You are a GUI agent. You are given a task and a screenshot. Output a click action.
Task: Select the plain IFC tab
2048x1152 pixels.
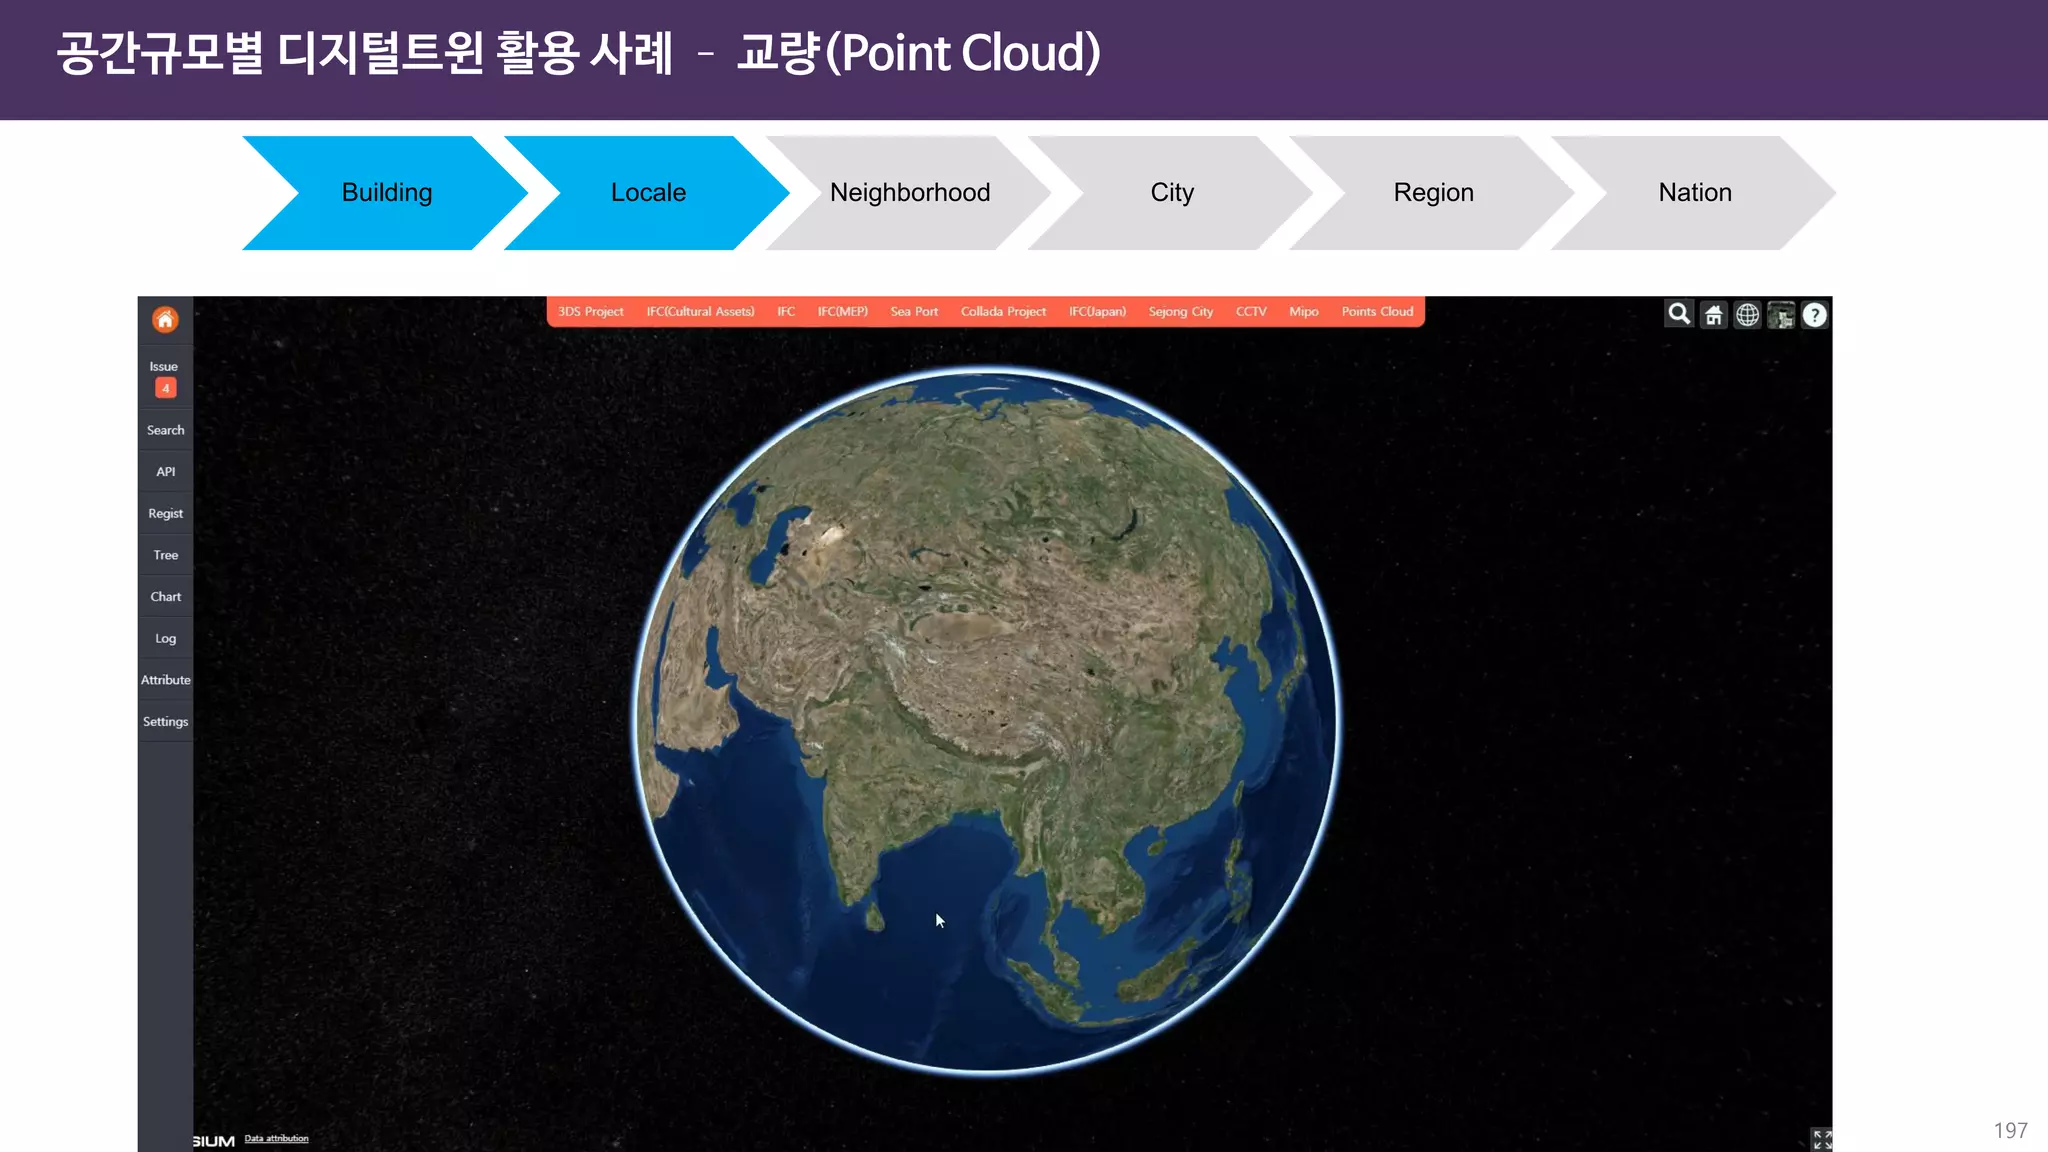point(786,312)
